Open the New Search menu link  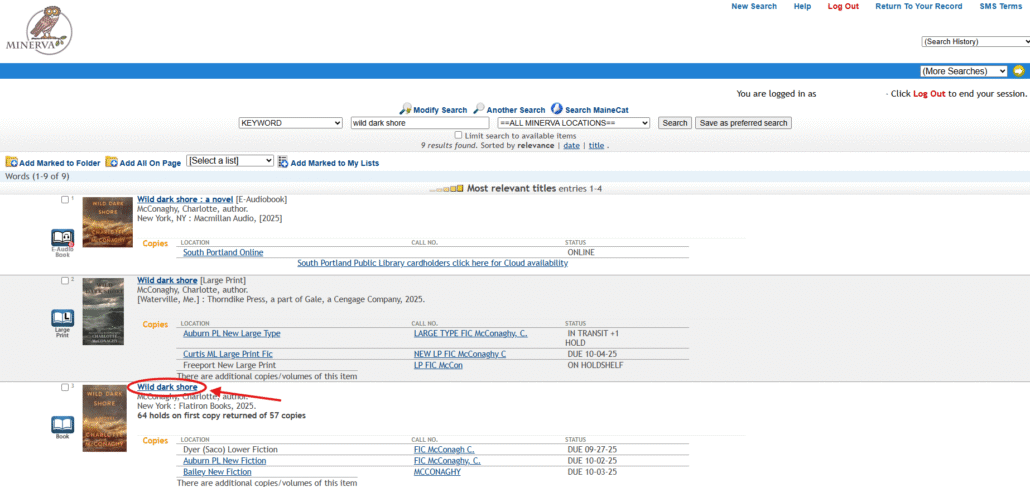(753, 7)
